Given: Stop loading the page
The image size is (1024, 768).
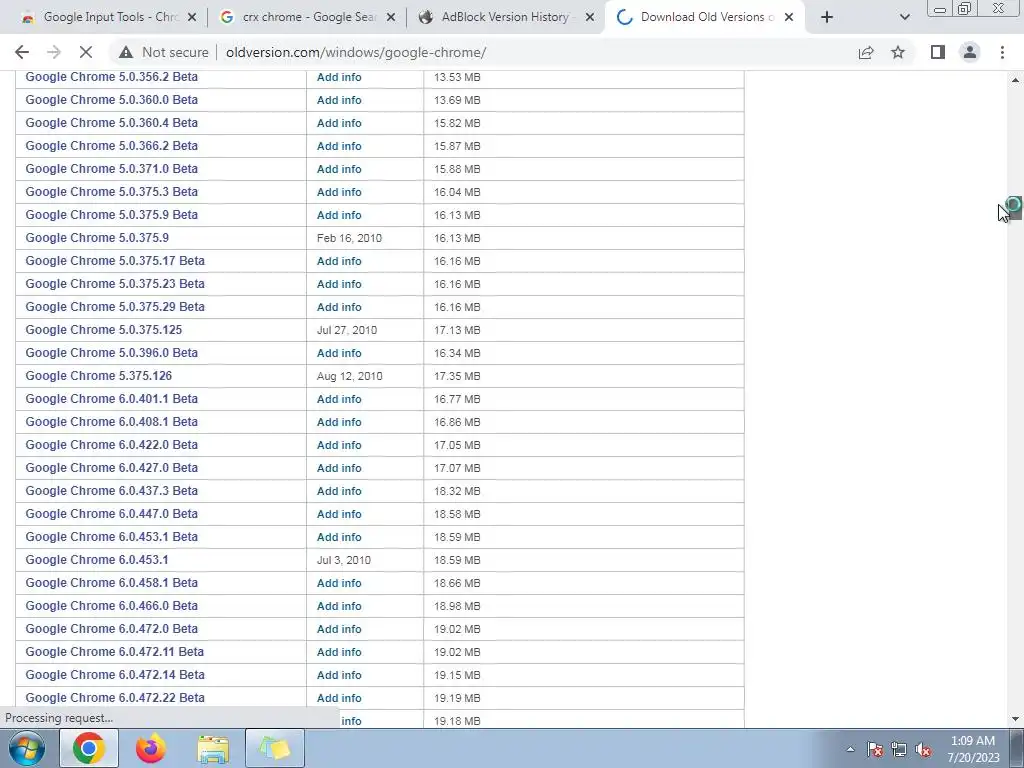Looking at the screenshot, I should tap(86, 52).
